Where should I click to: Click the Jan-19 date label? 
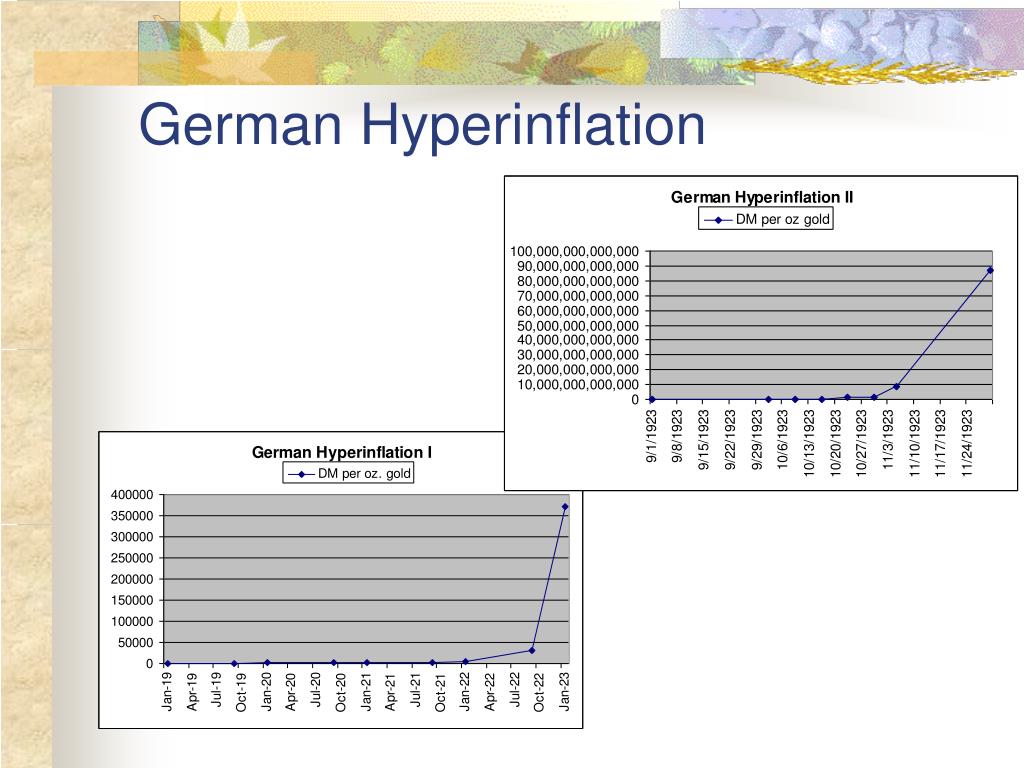click(167, 692)
